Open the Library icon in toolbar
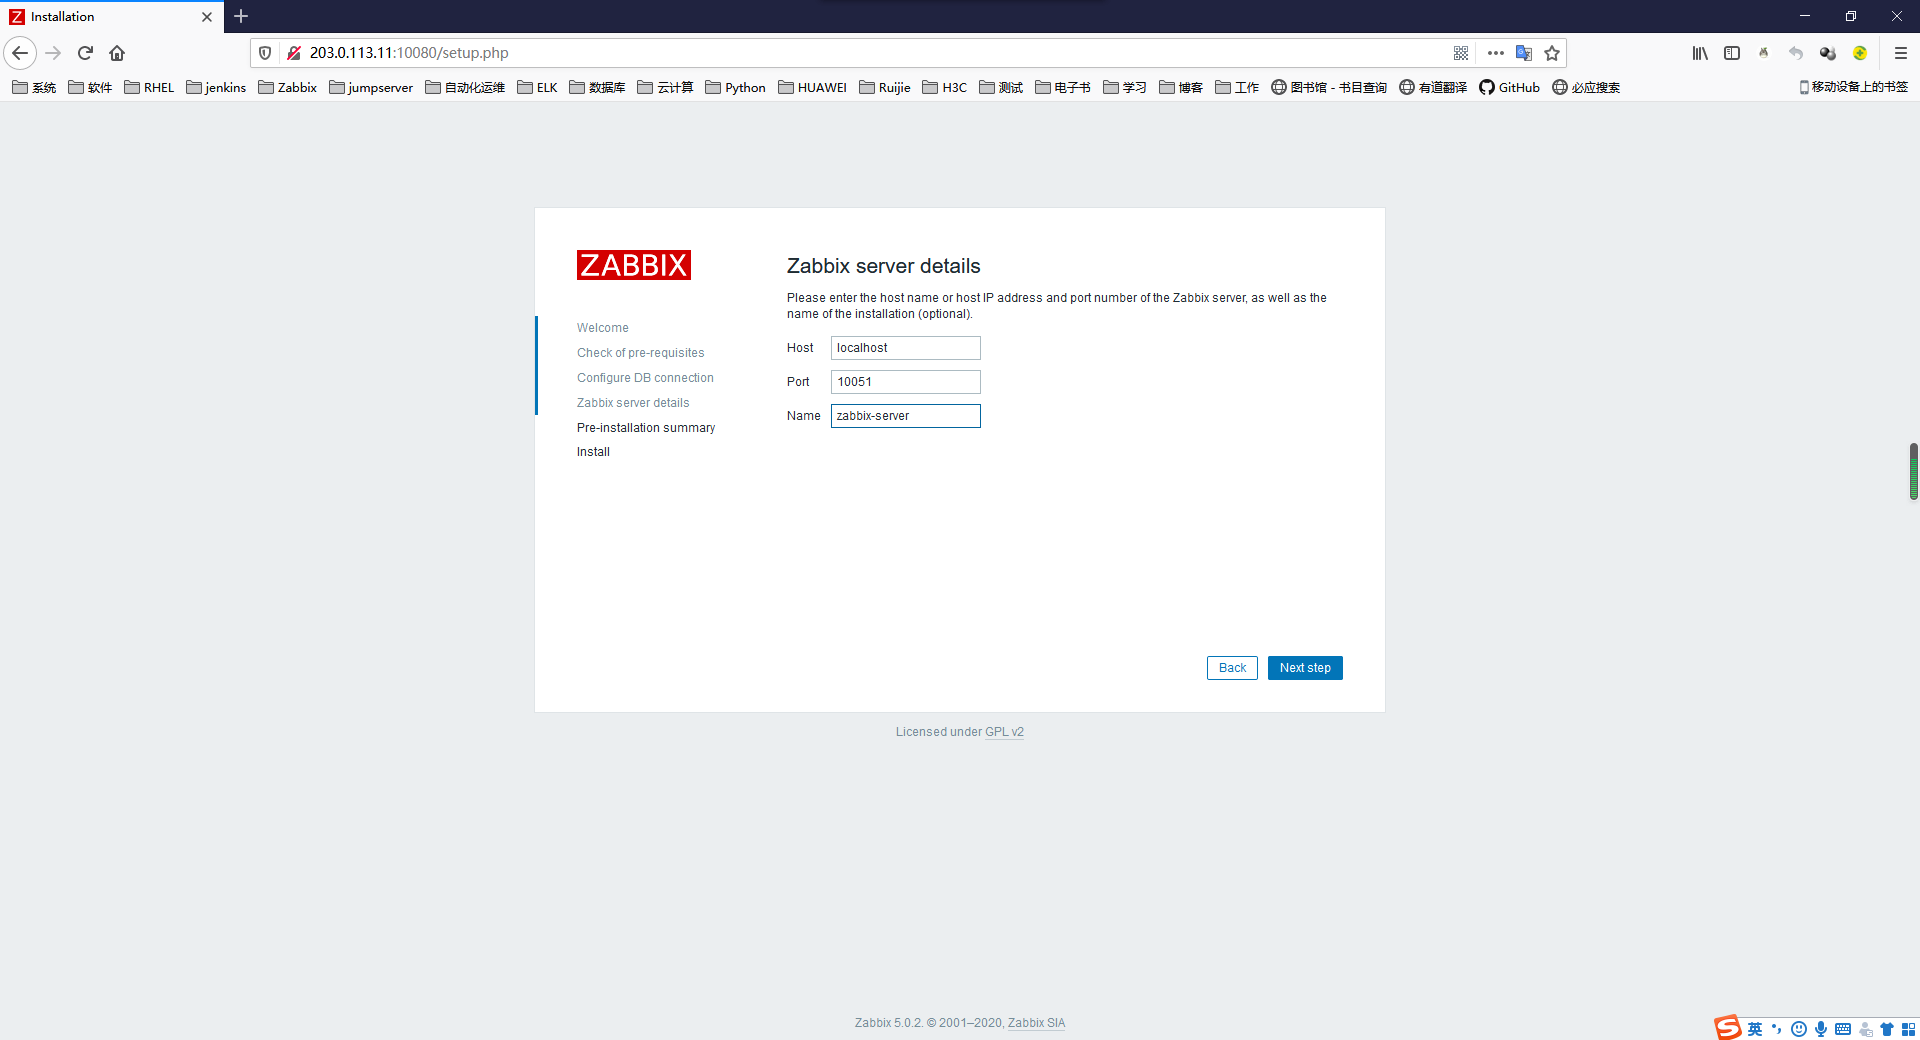The image size is (1920, 1040). coord(1700,53)
